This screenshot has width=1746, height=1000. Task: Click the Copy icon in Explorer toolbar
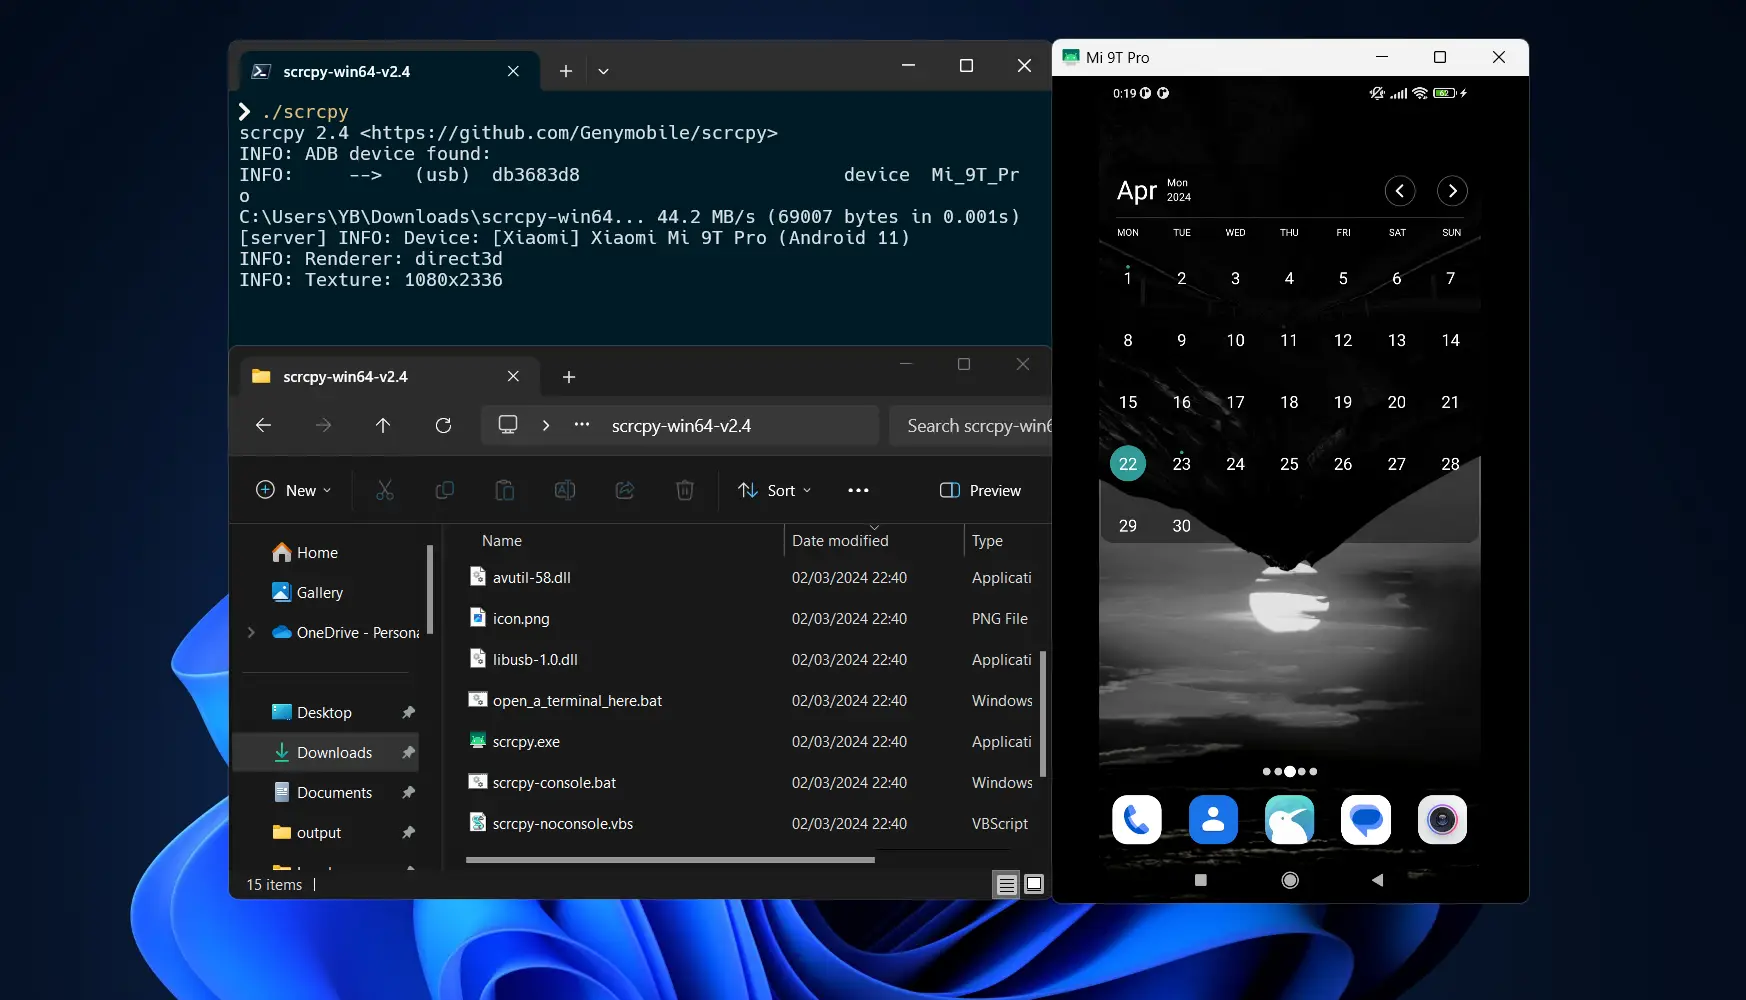445,490
